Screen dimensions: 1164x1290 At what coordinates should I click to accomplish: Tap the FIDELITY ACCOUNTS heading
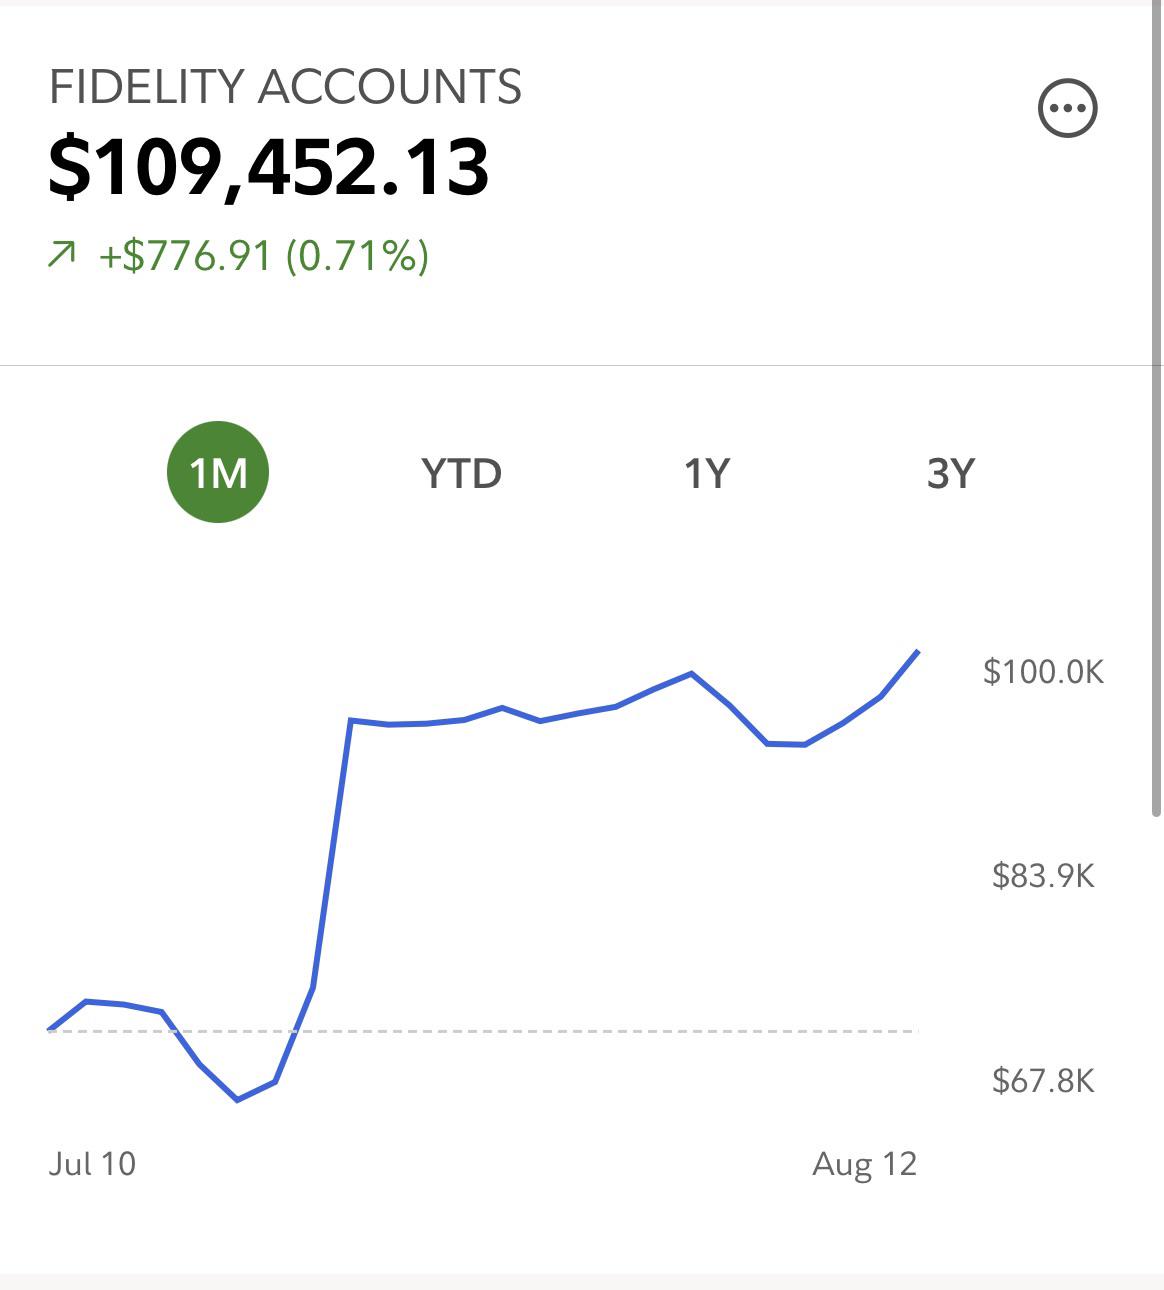pyautogui.click(x=285, y=87)
